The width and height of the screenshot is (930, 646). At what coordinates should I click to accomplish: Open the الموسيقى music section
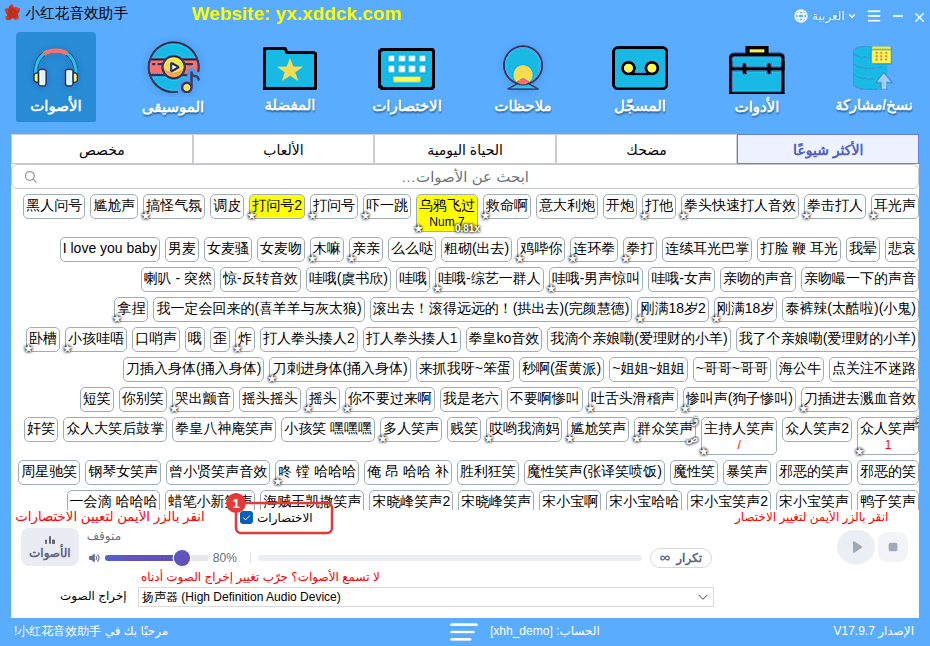(173, 77)
